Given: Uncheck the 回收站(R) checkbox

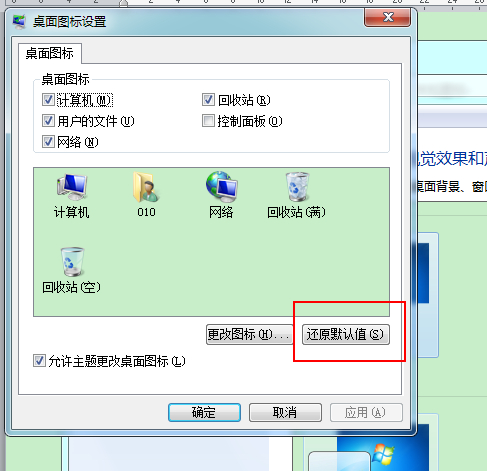Looking at the screenshot, I should click(208, 100).
